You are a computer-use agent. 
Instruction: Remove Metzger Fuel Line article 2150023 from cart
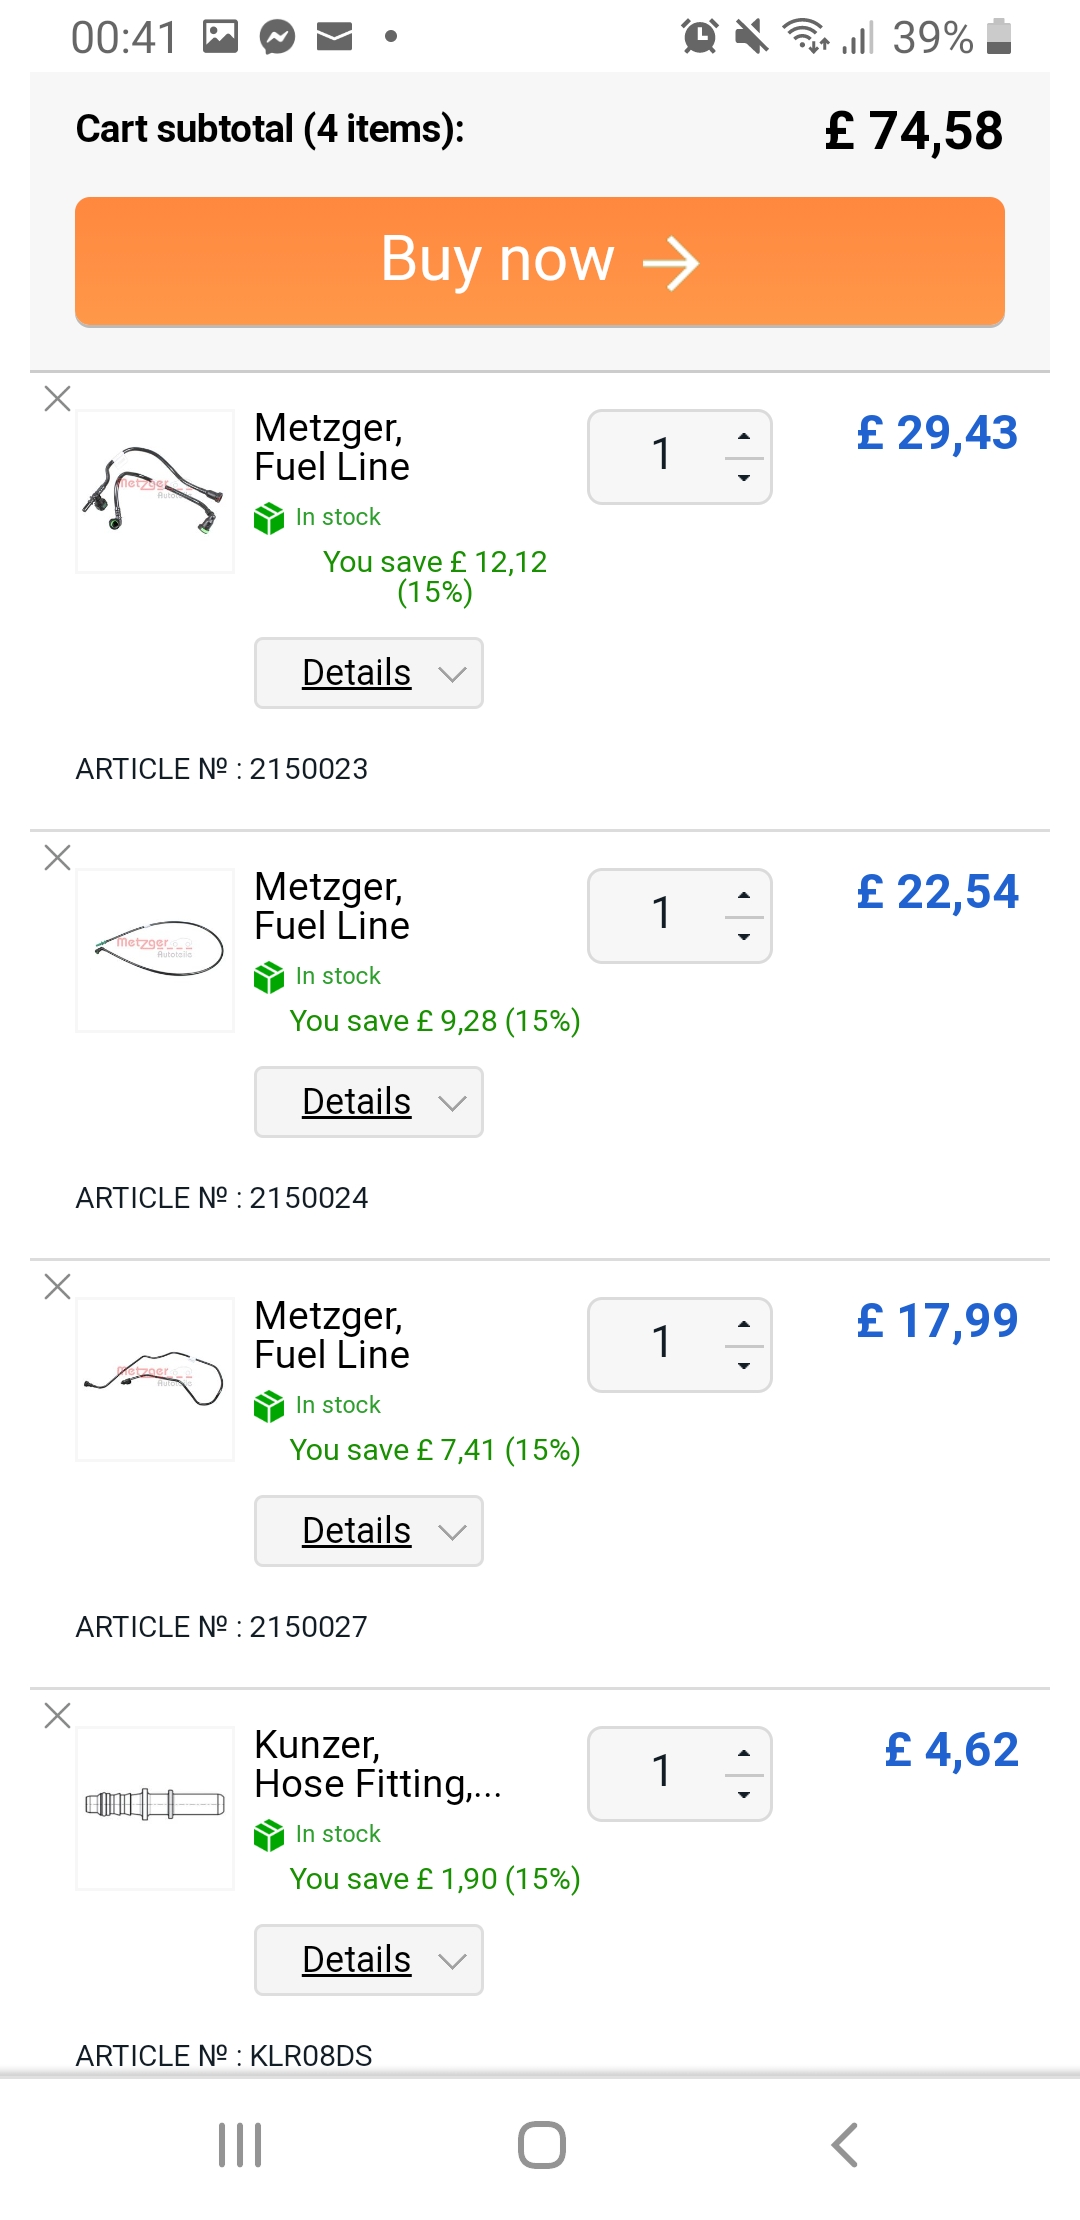coord(58,399)
